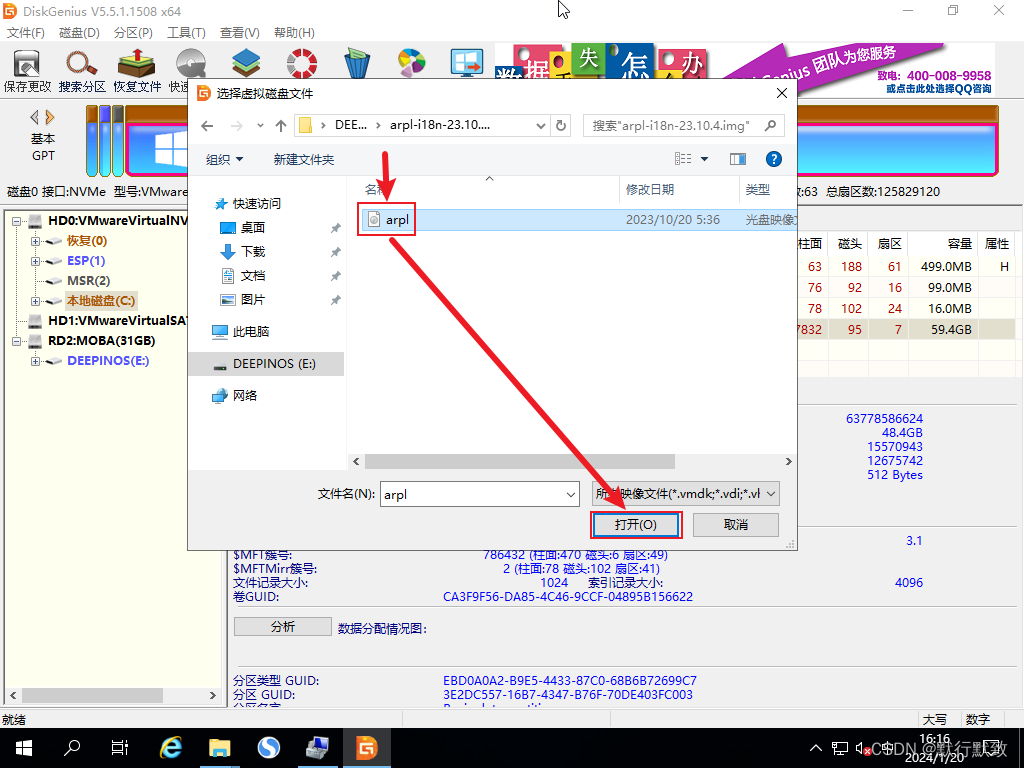The image size is (1024, 768).
Task: Click the recycle bin toolbar icon
Action: (x=357, y=64)
